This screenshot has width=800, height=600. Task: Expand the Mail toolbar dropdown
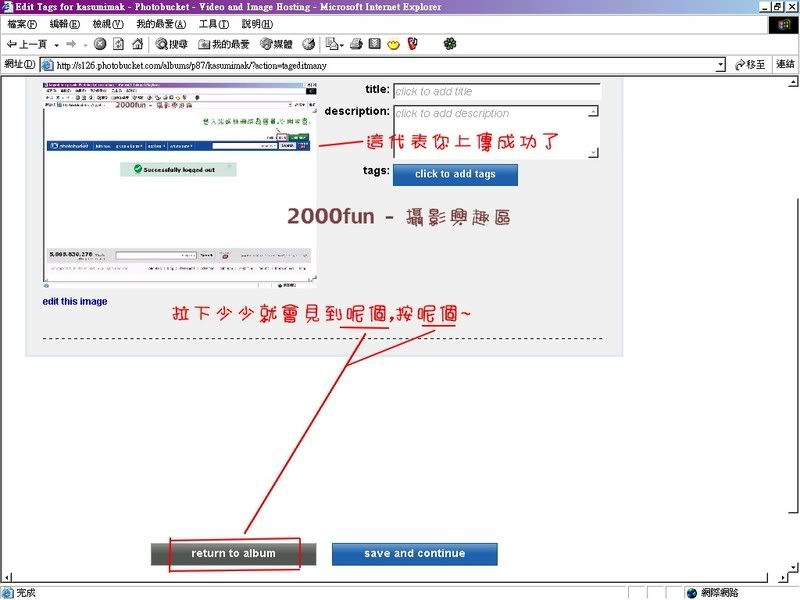click(x=341, y=44)
